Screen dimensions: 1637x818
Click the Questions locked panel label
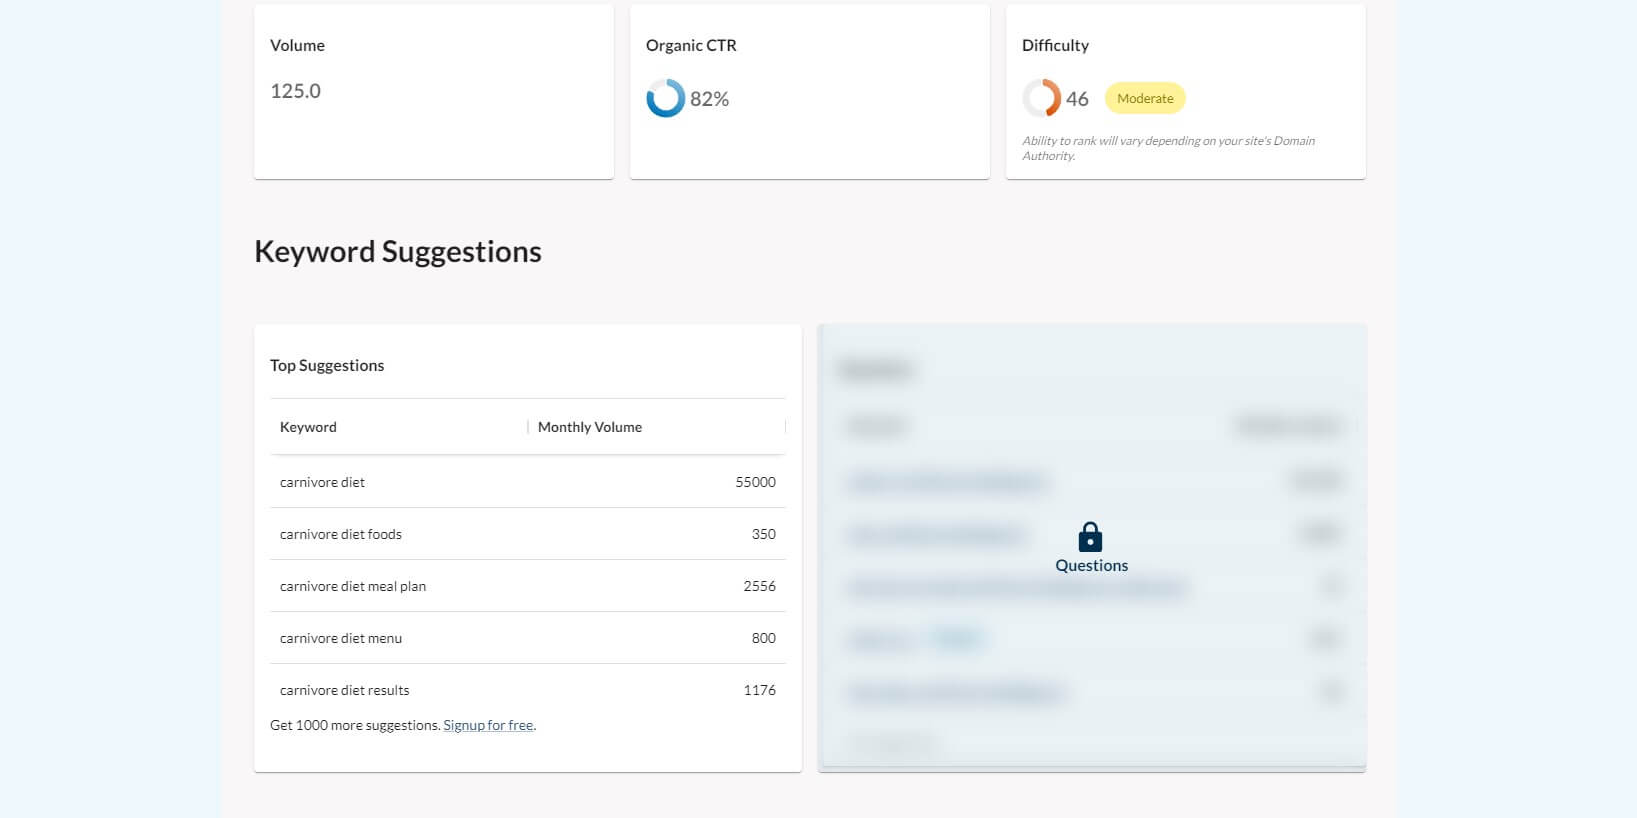pyautogui.click(x=1091, y=565)
